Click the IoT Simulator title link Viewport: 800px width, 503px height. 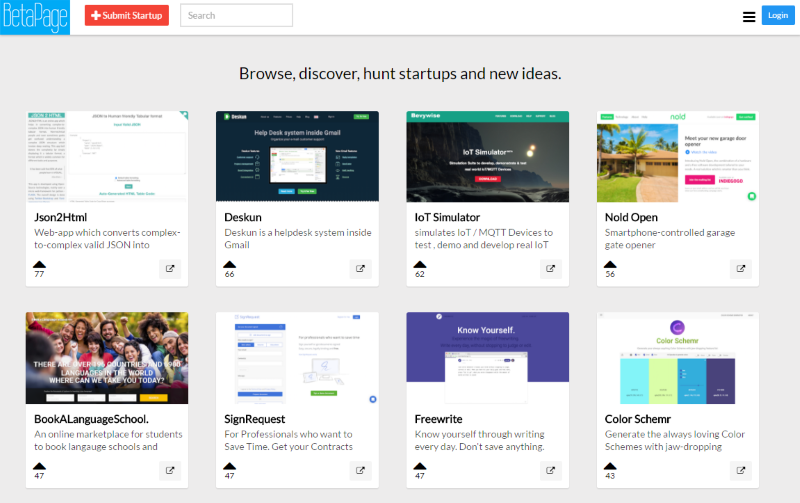coord(447,217)
